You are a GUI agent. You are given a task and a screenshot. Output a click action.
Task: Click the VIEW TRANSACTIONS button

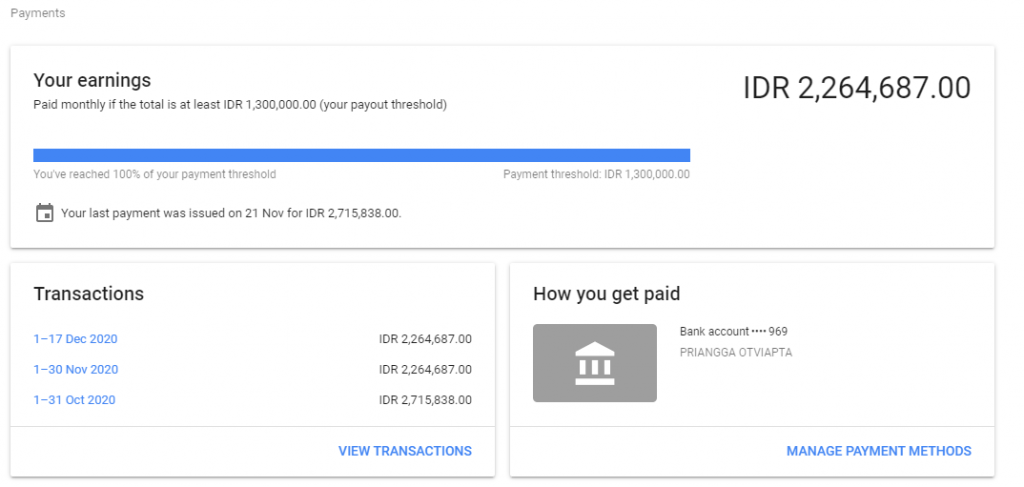point(405,451)
